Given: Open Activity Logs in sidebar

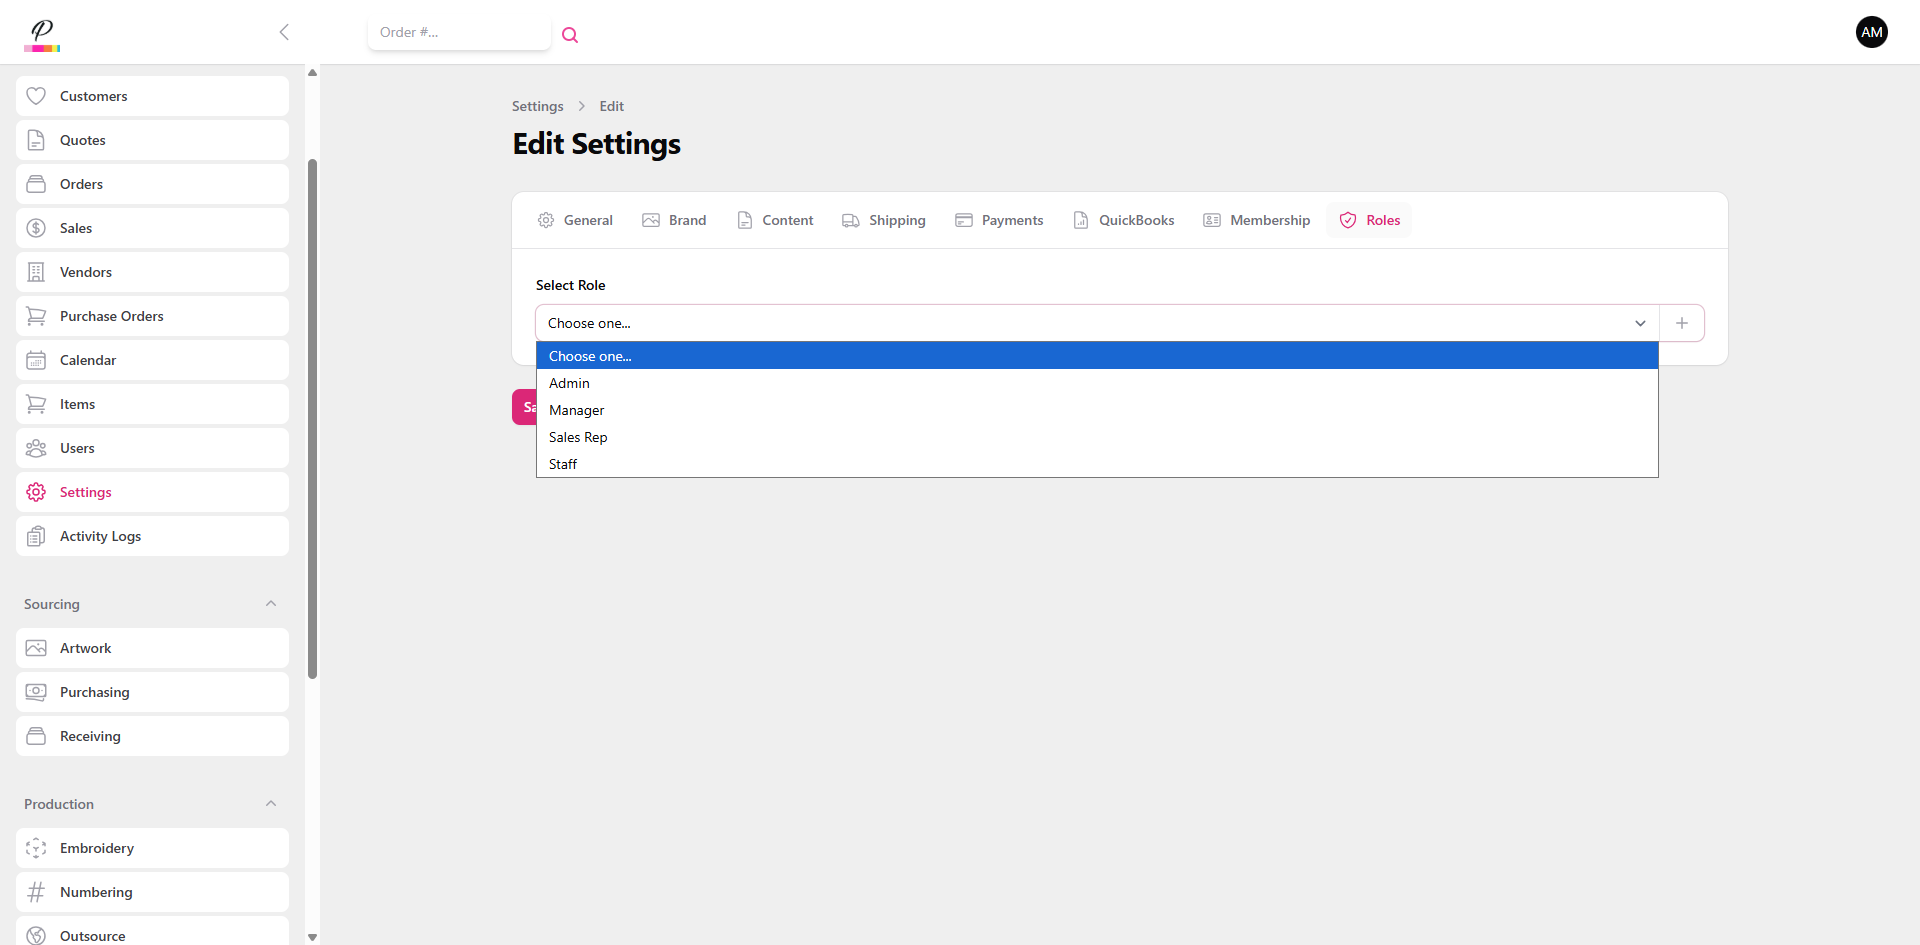Looking at the screenshot, I should pos(100,536).
